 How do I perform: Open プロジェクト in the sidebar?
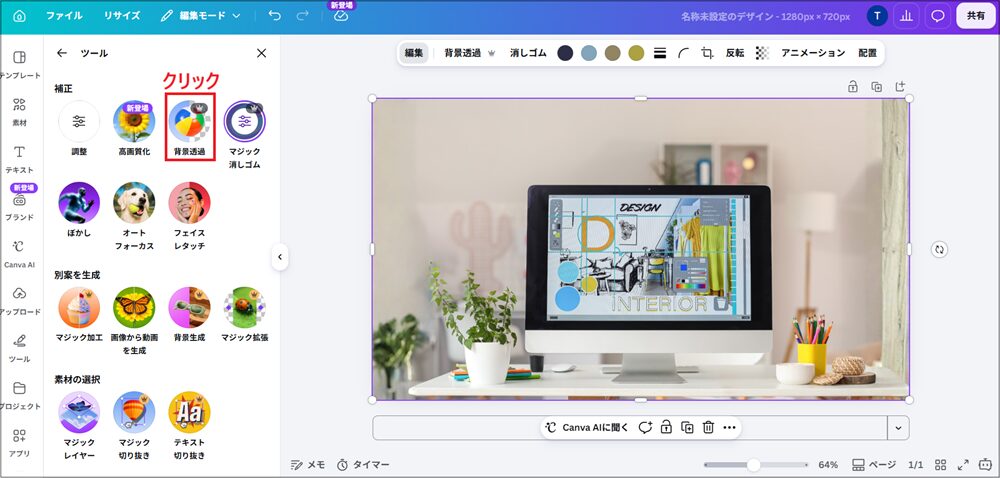point(19,395)
